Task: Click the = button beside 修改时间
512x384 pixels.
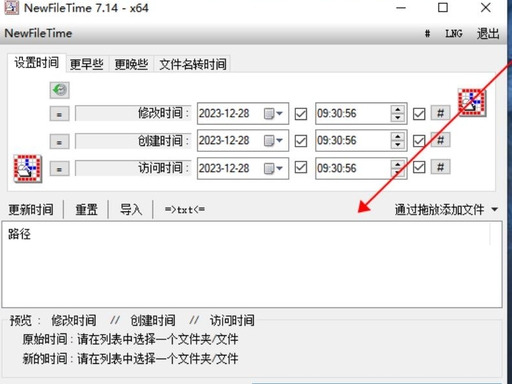Action: click(60, 114)
